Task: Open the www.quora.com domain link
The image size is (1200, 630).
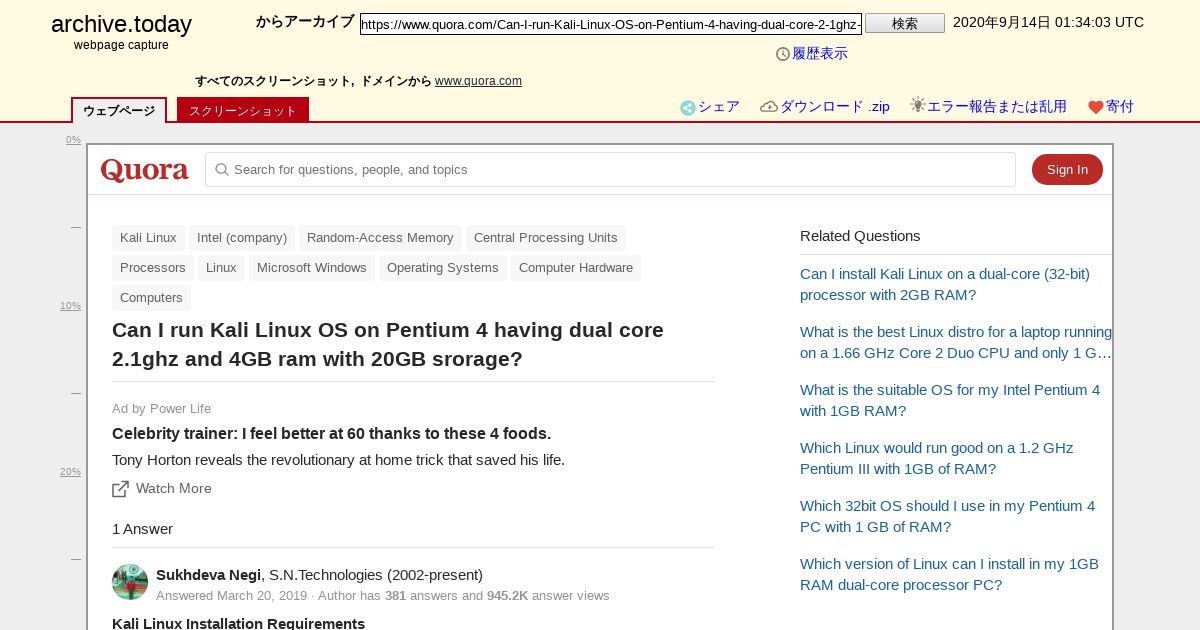Action: (478, 81)
